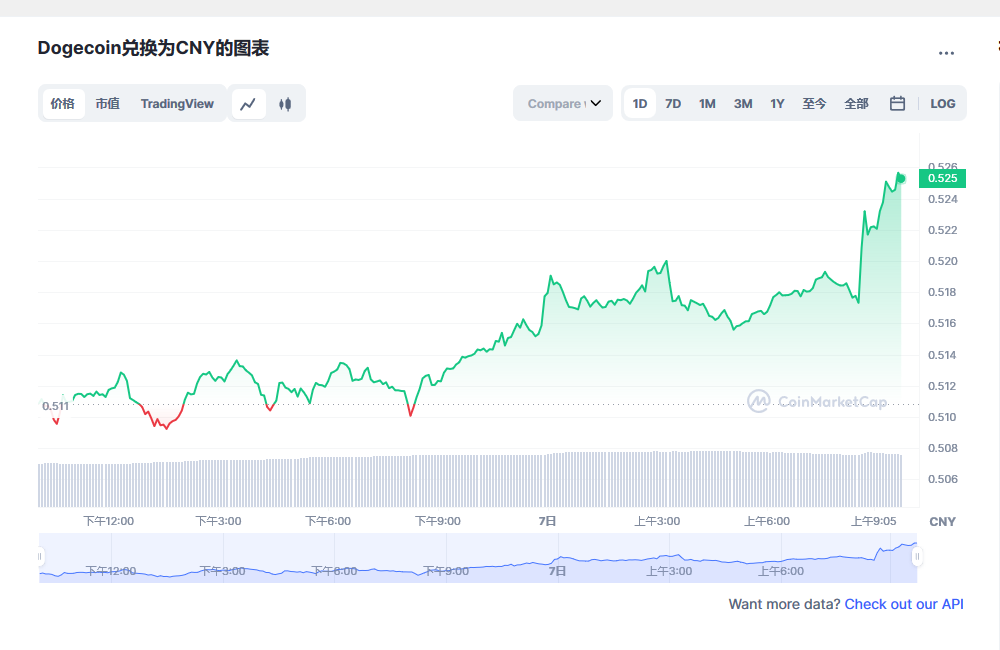Open the Check out our API link
The width and height of the screenshot is (1000, 650).
(904, 604)
